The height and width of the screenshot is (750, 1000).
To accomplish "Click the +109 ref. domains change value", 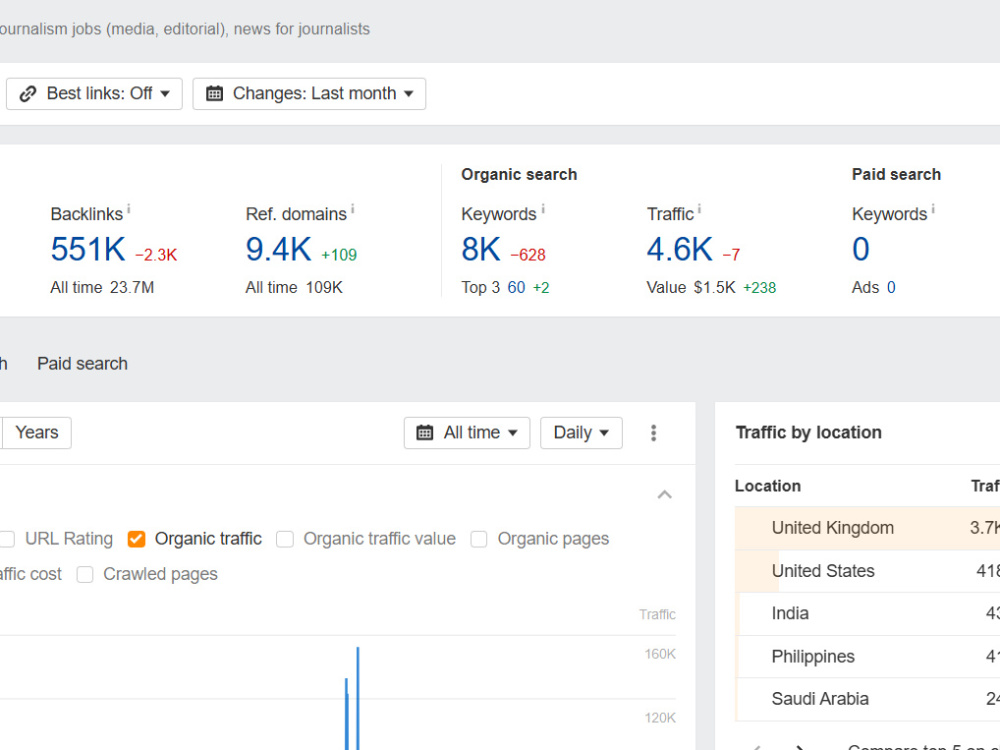I will coord(339,255).
